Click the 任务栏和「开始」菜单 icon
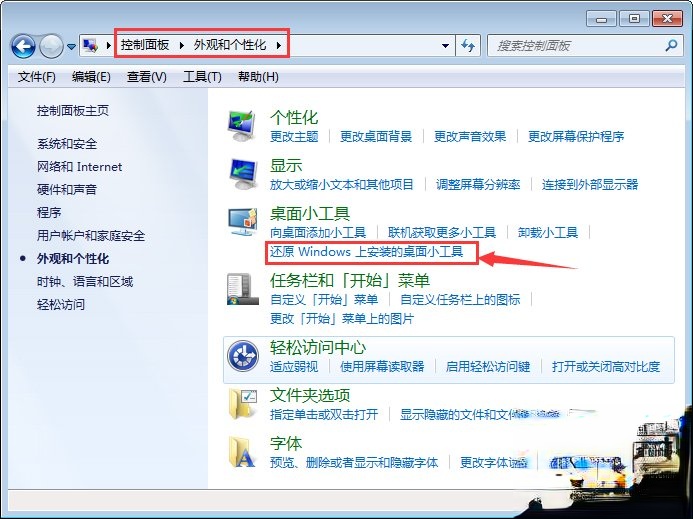Screen dimensions: 693x519 242,289
